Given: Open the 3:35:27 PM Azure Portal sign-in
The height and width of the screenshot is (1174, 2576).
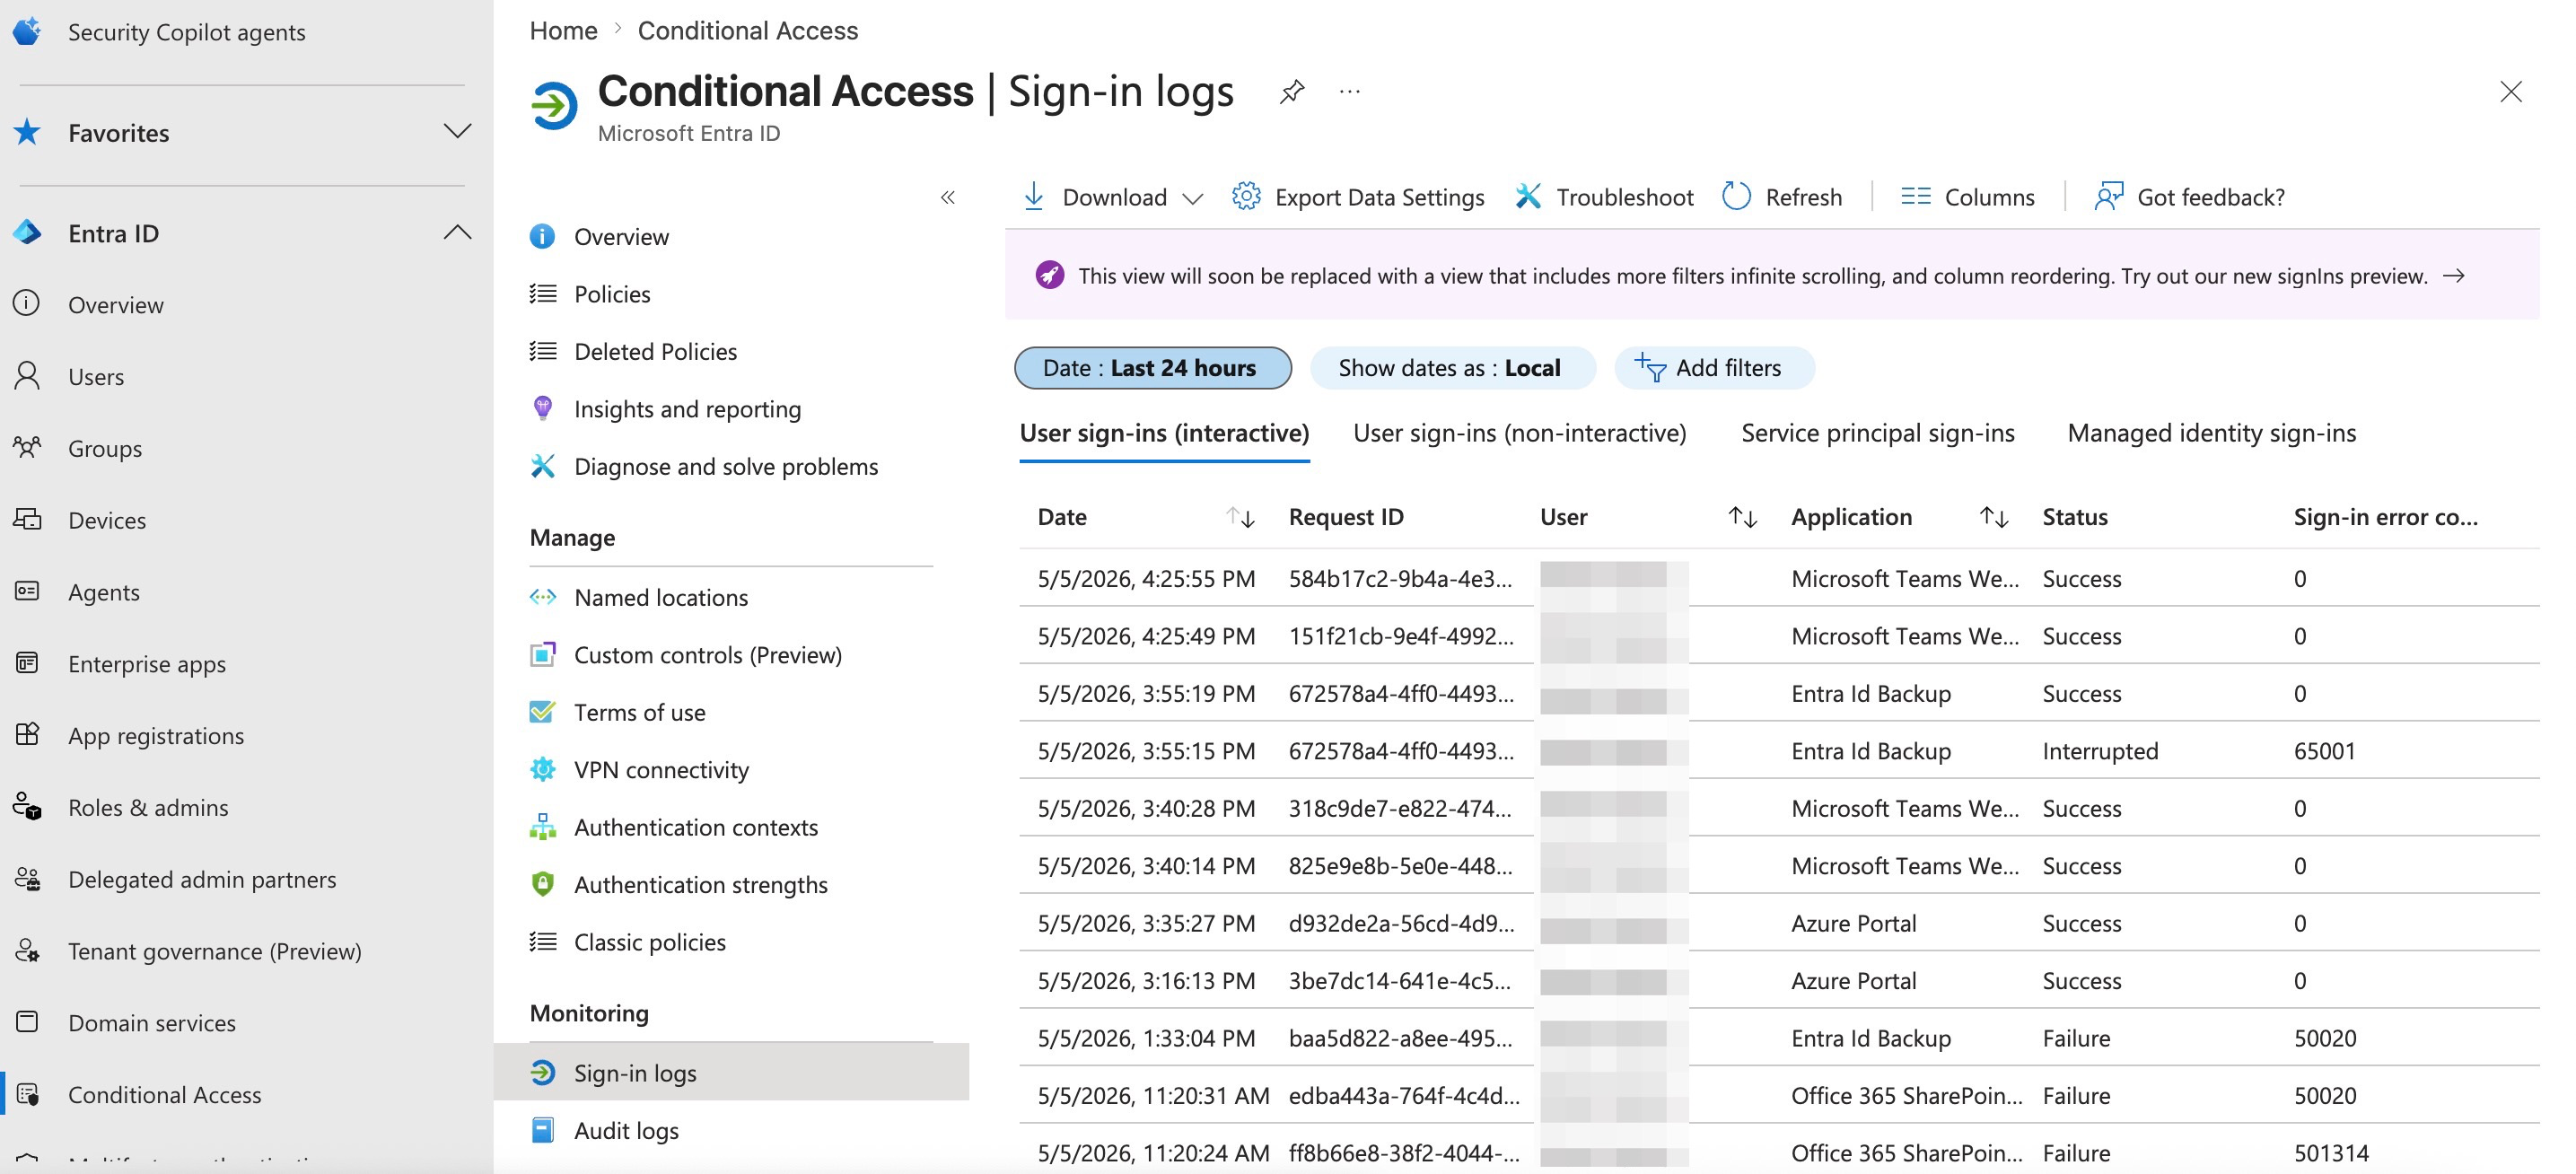Looking at the screenshot, I should (1779, 923).
